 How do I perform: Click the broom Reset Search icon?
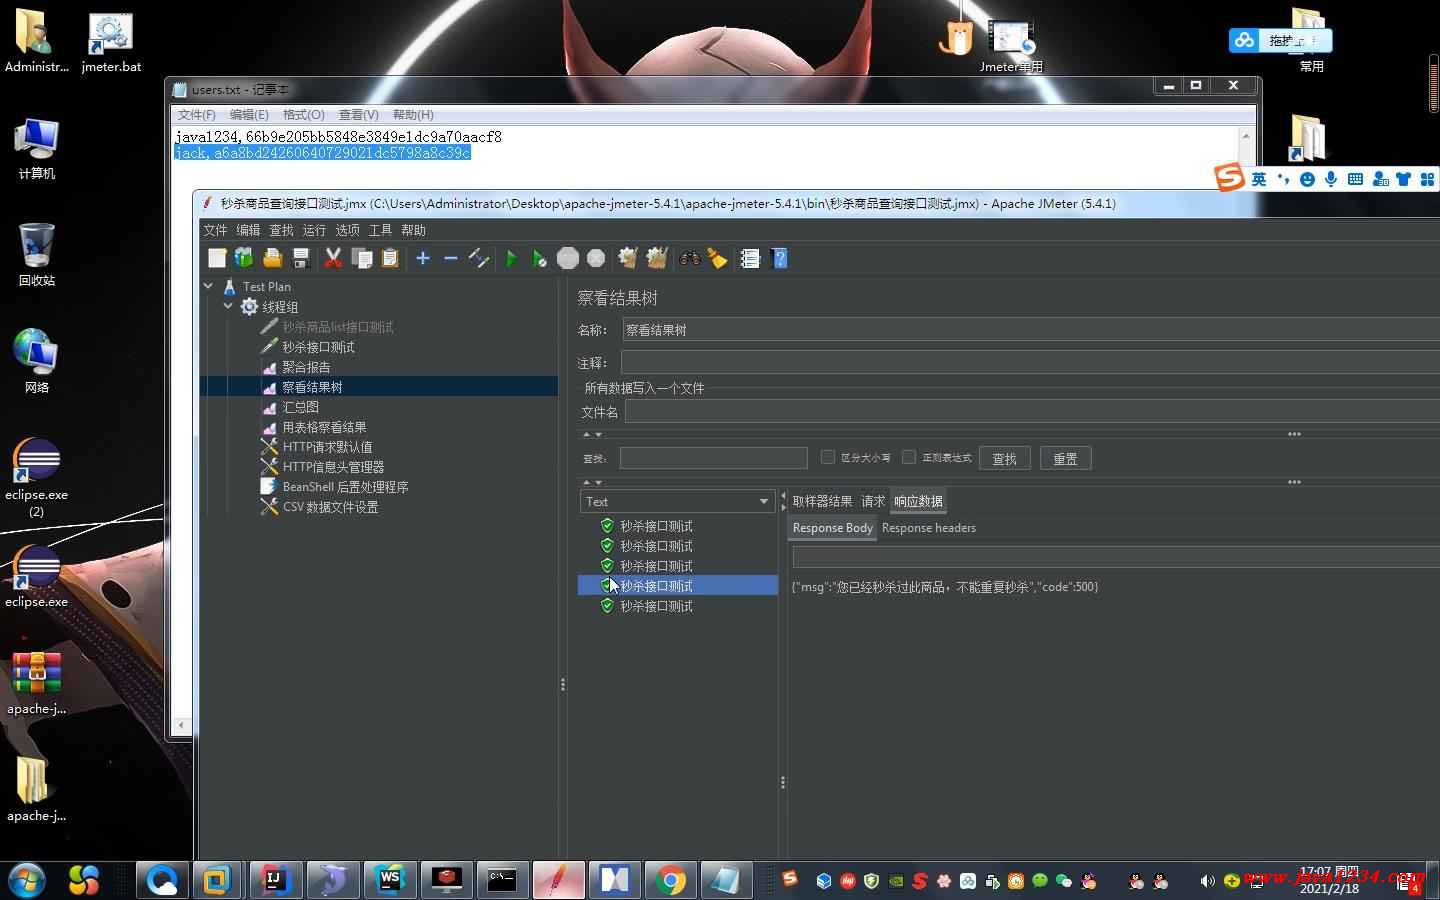718,258
